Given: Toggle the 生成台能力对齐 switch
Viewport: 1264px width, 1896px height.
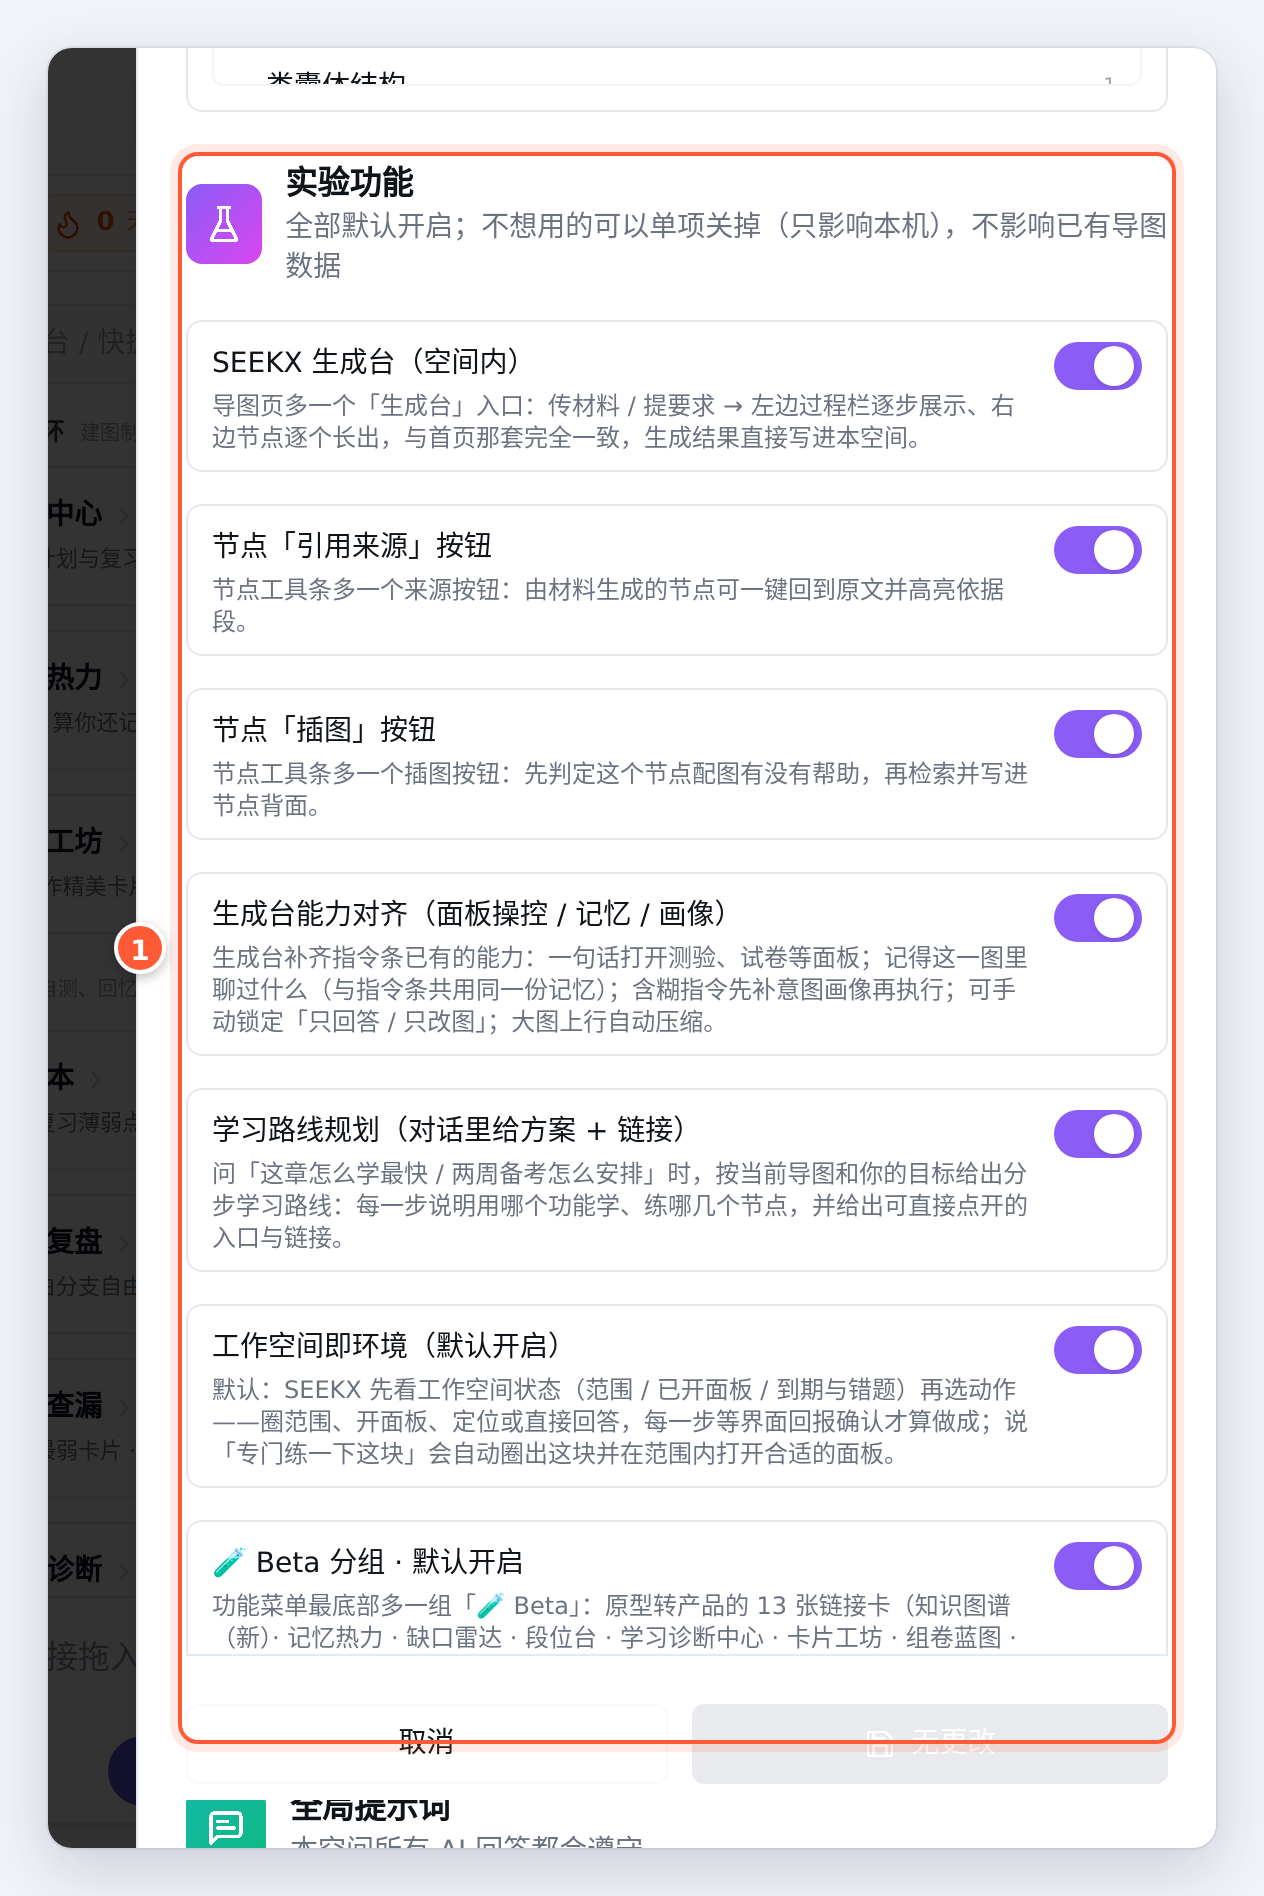Looking at the screenshot, I should (x=1098, y=918).
